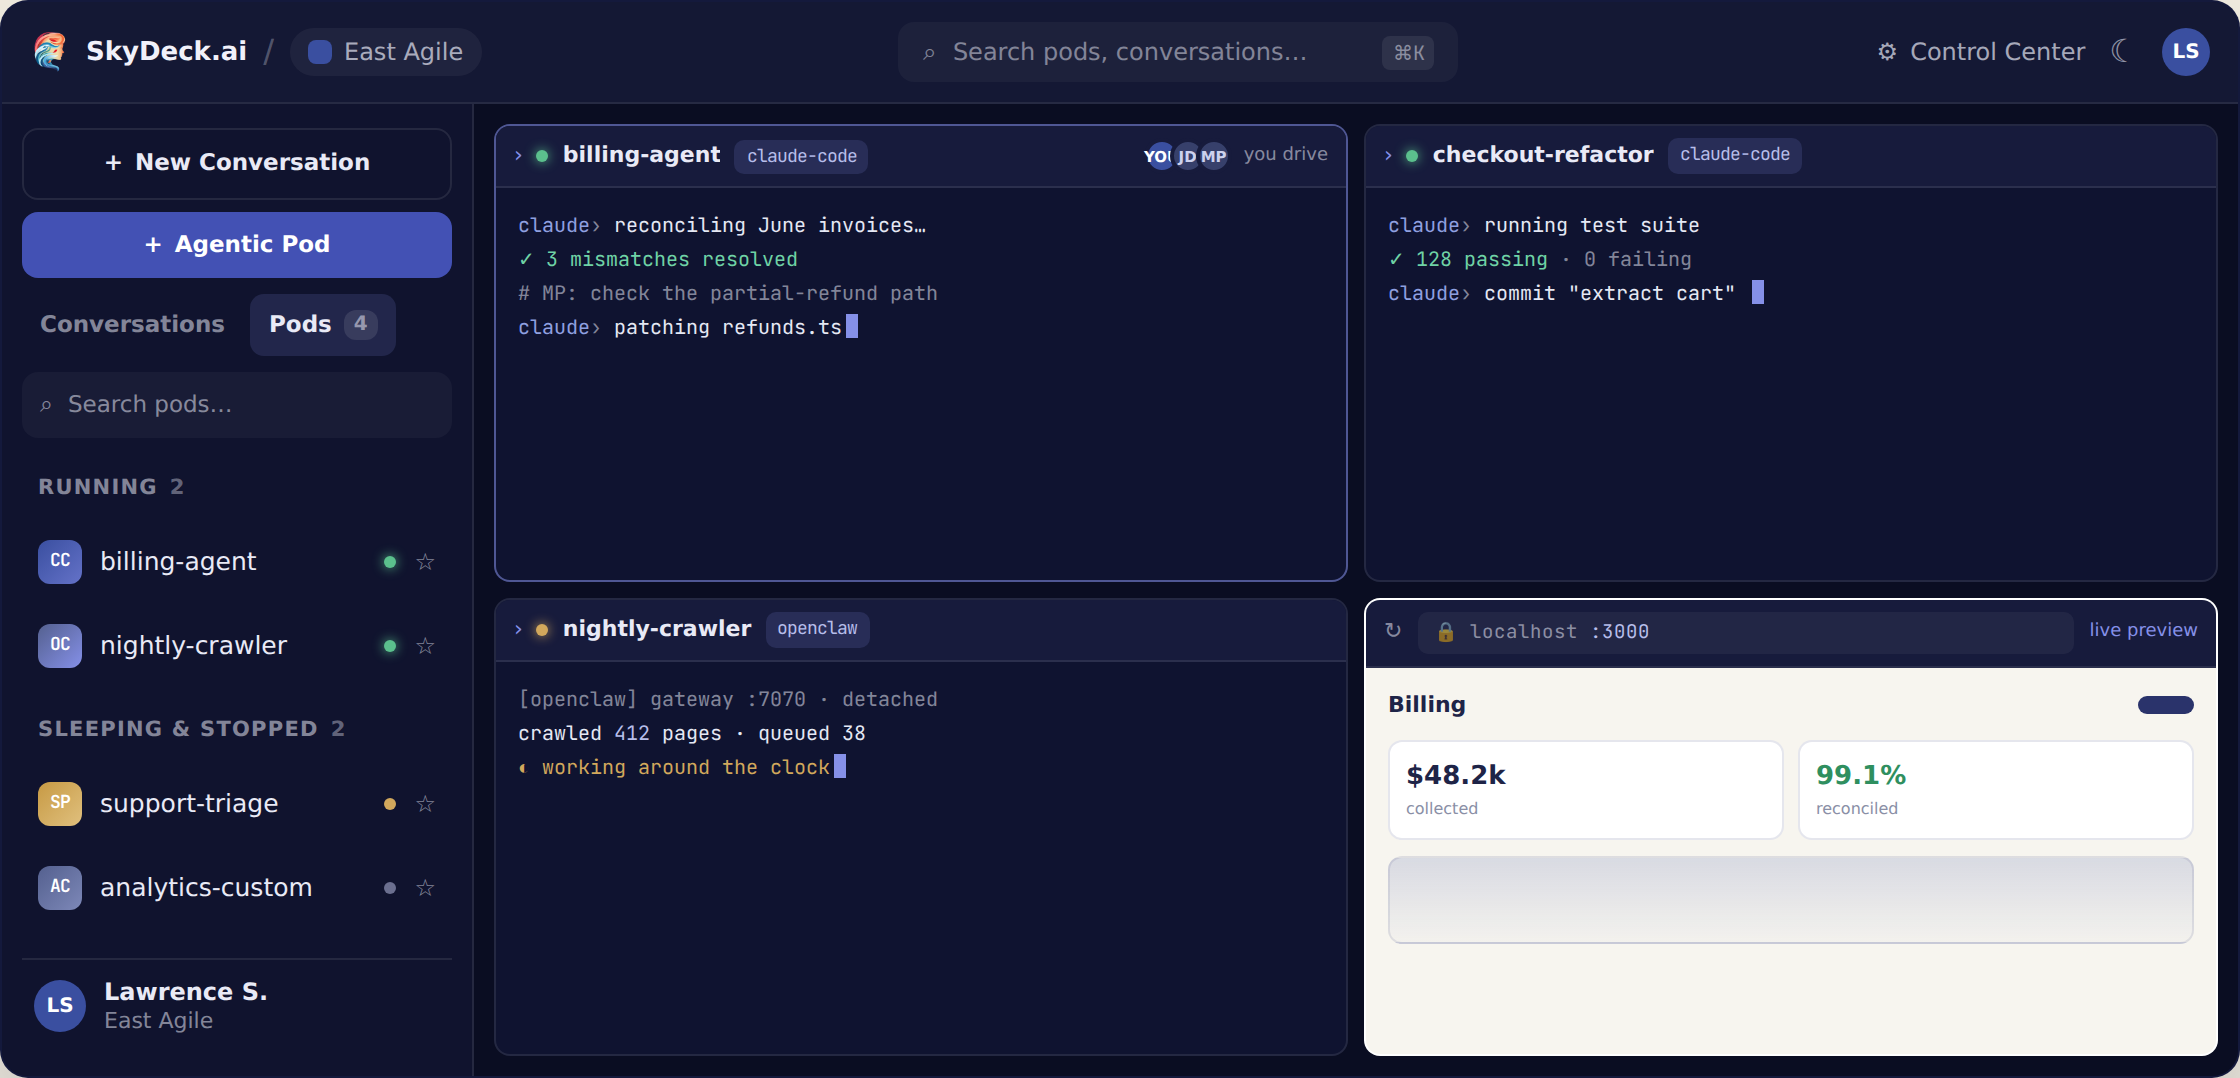Click the nightly-crawler pane title
Viewport: 2240px width, 1078px height.
[x=657, y=629]
